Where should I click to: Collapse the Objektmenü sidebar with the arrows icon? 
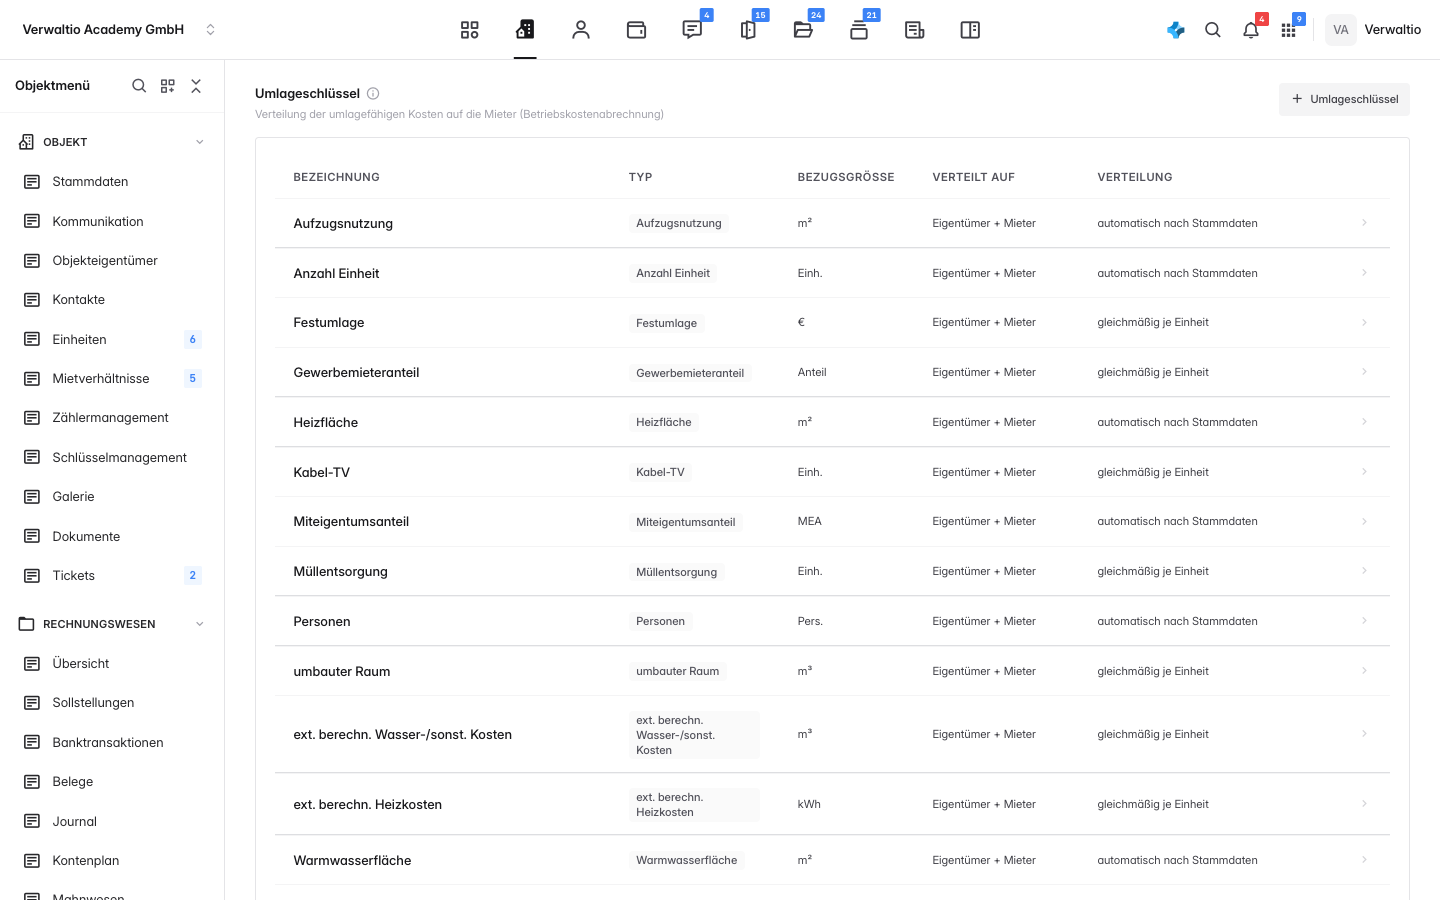[x=196, y=86]
